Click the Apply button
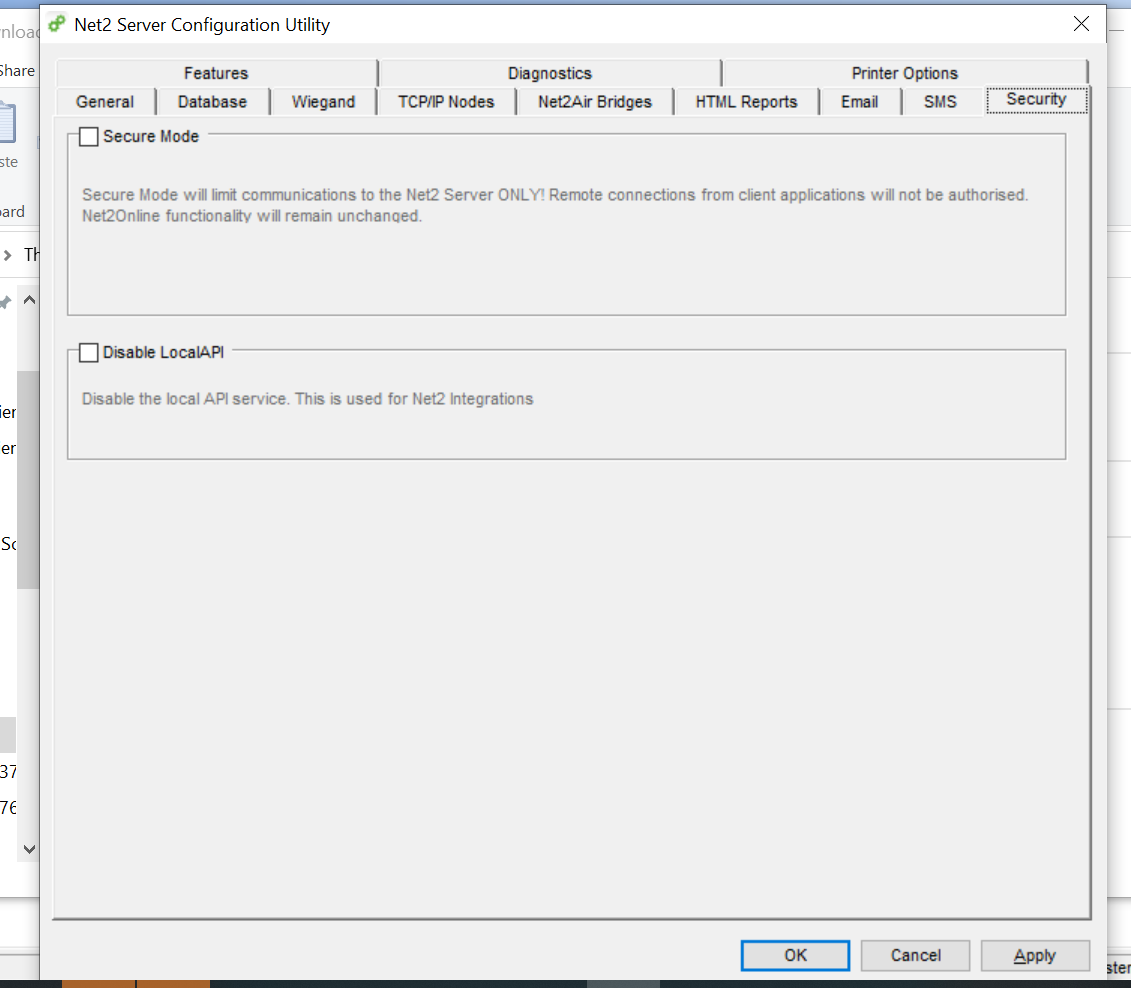 [1035, 955]
